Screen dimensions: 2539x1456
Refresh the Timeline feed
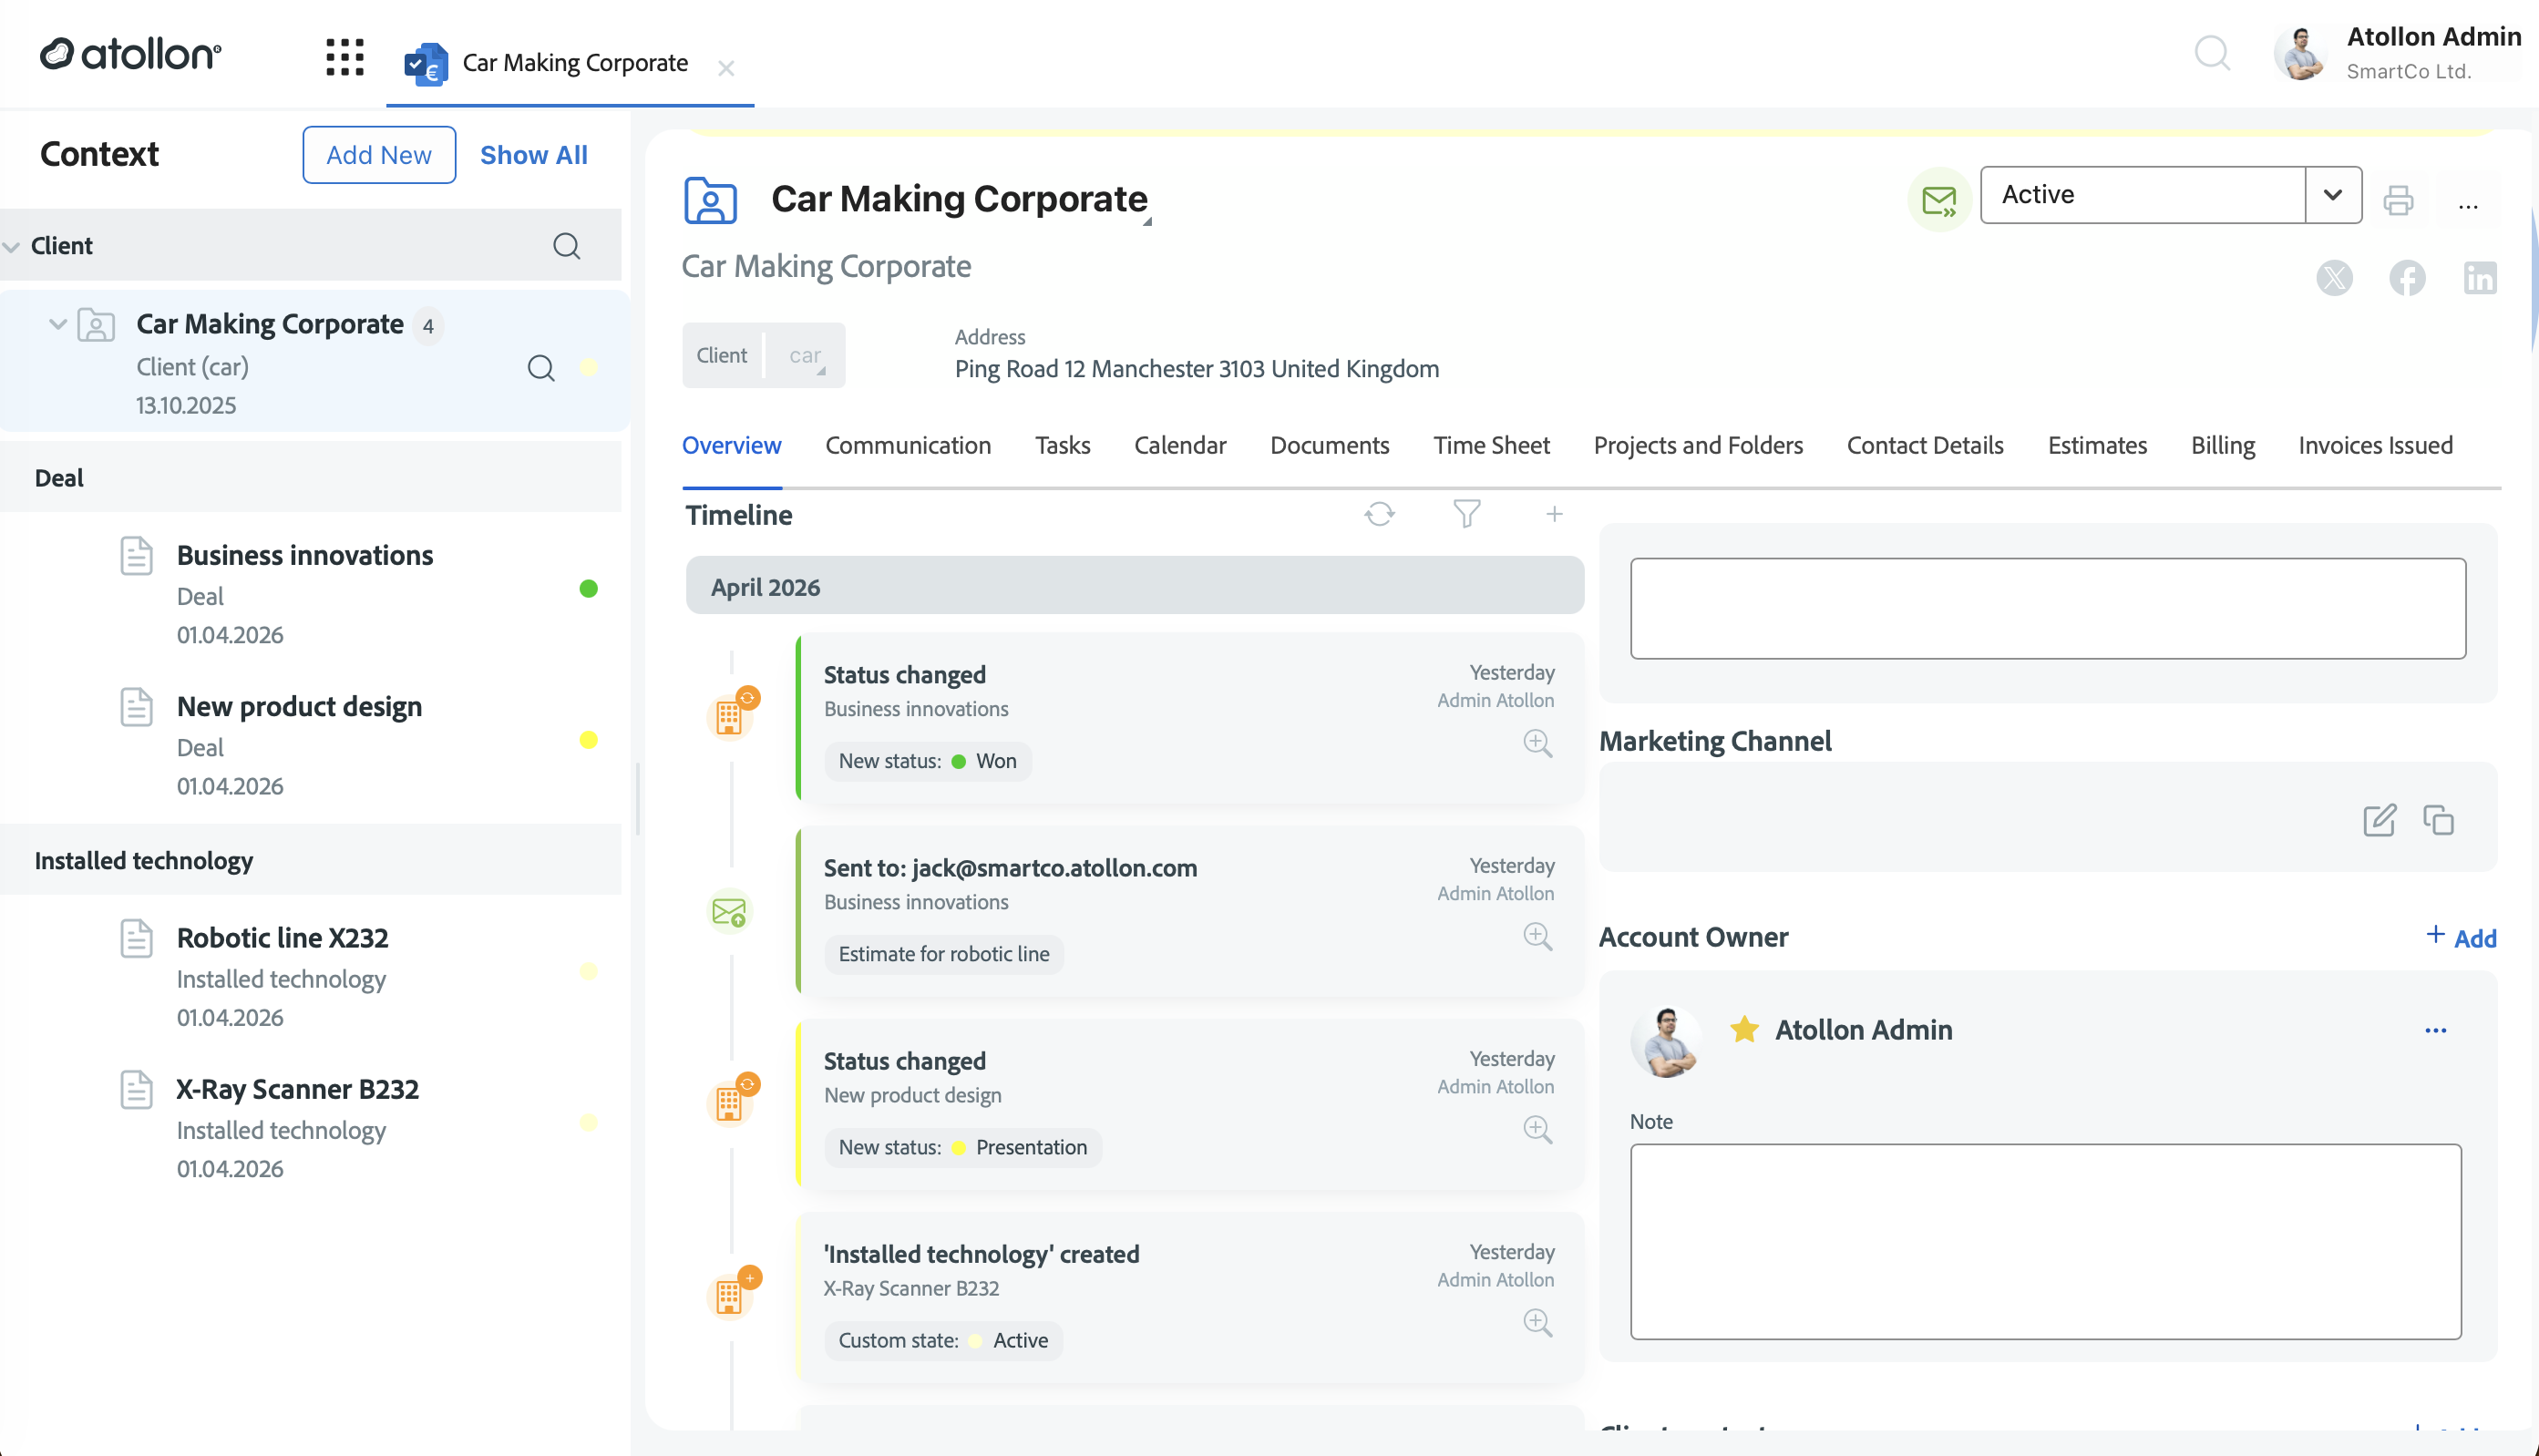click(1379, 514)
